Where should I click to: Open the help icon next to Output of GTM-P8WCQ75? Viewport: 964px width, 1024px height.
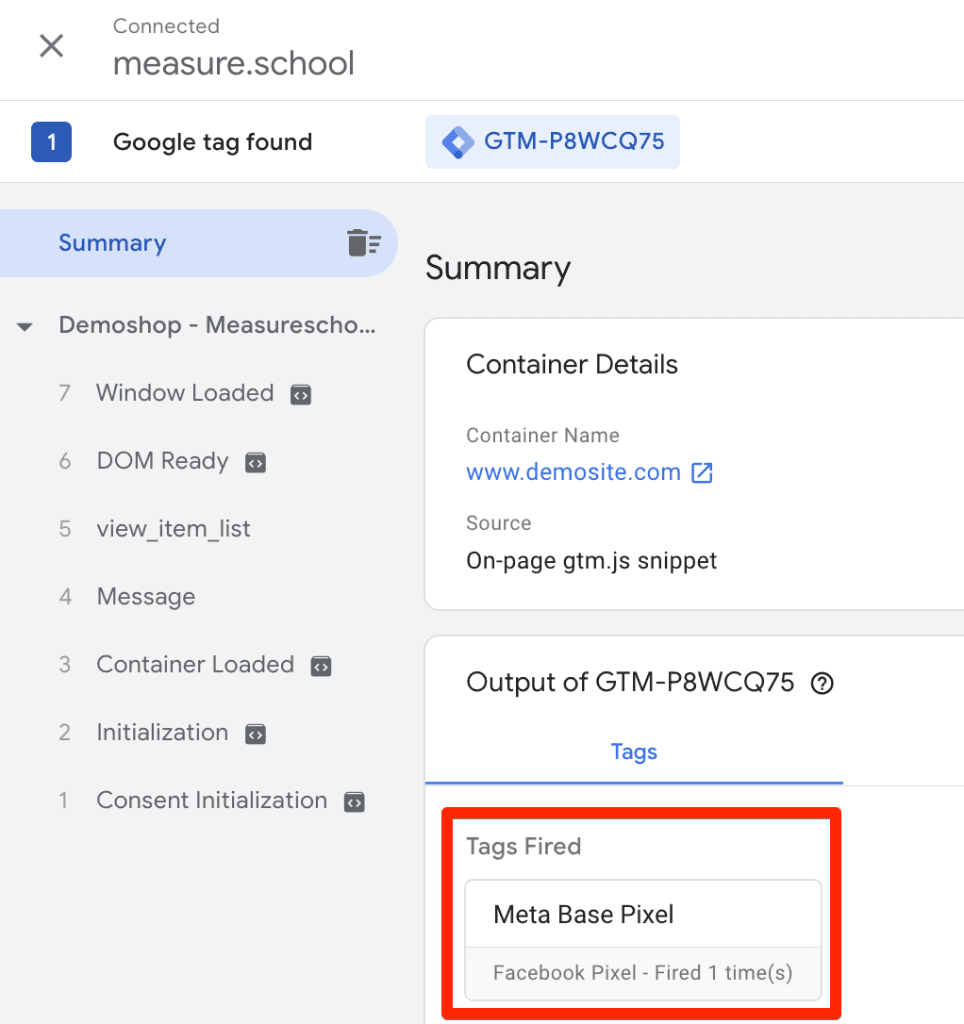[x=821, y=683]
